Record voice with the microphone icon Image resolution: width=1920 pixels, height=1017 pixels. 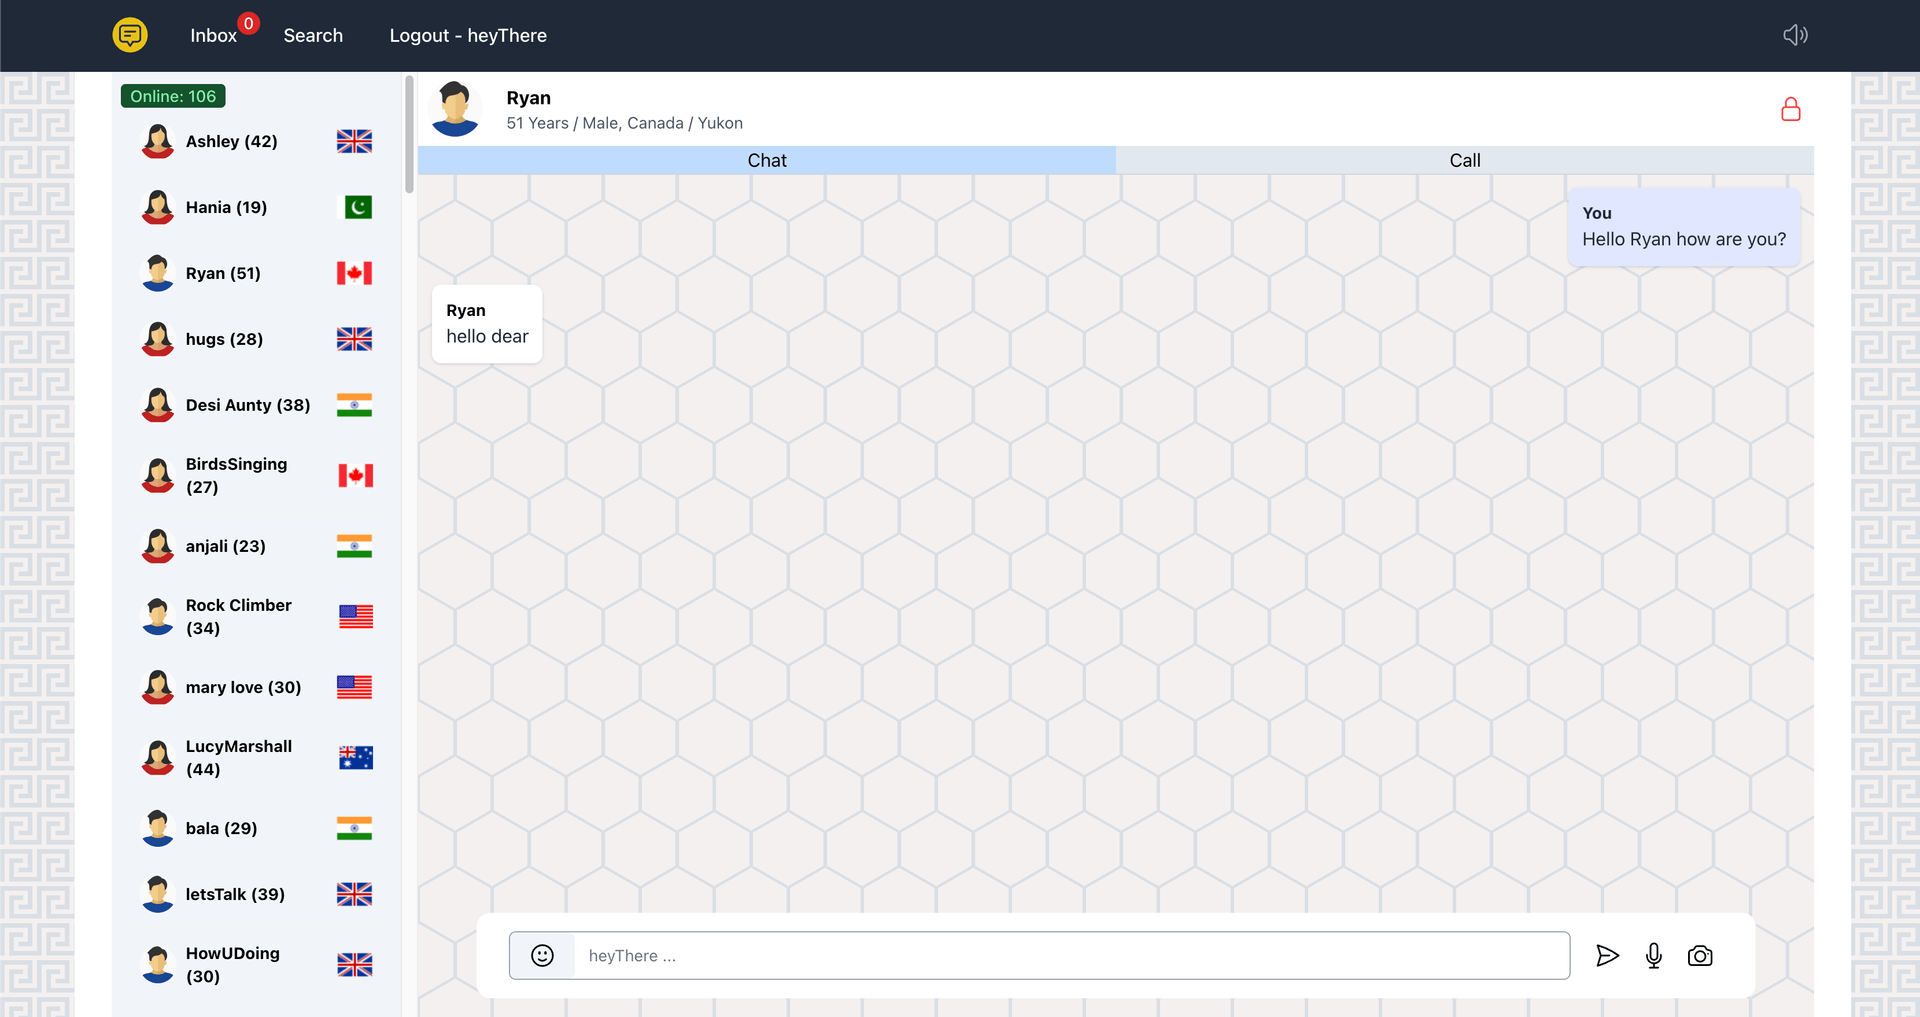[1654, 956]
